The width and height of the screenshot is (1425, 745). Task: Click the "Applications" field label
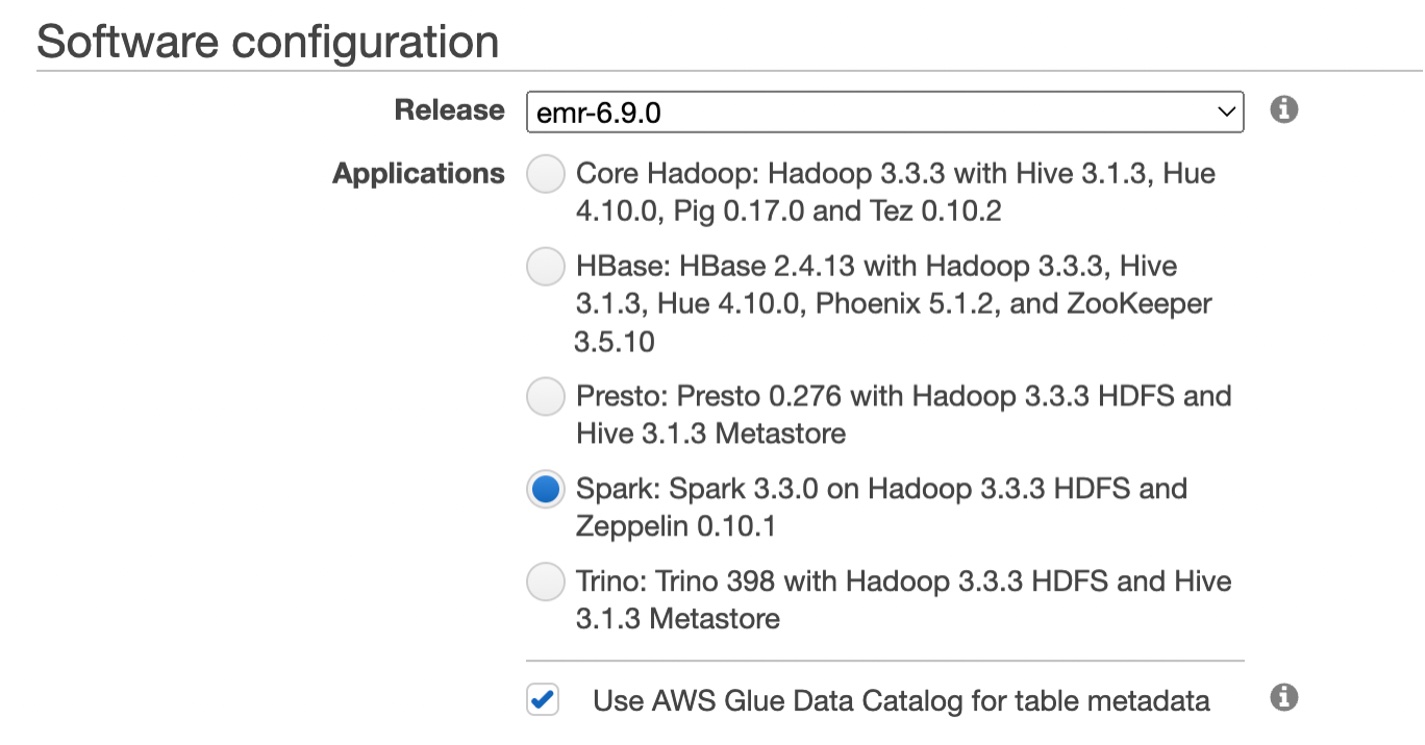click(x=419, y=174)
